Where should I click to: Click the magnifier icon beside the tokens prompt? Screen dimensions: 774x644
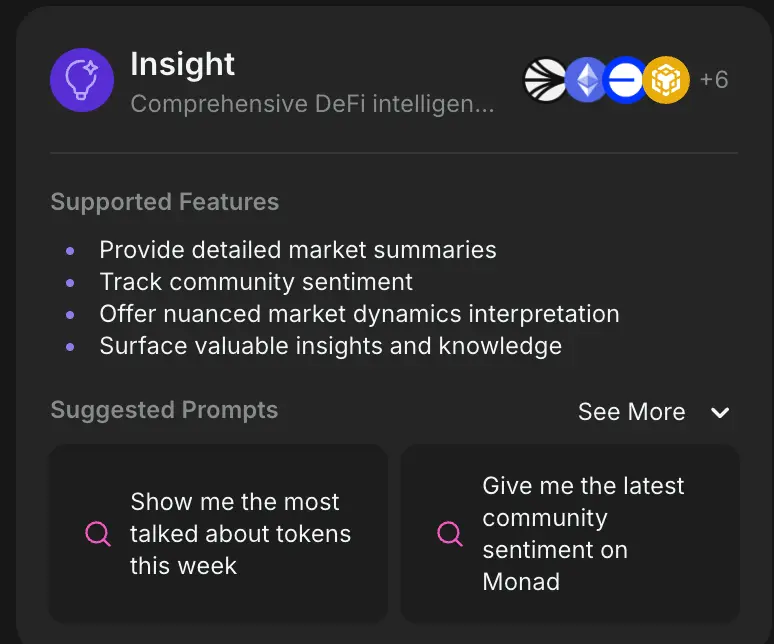pos(98,533)
